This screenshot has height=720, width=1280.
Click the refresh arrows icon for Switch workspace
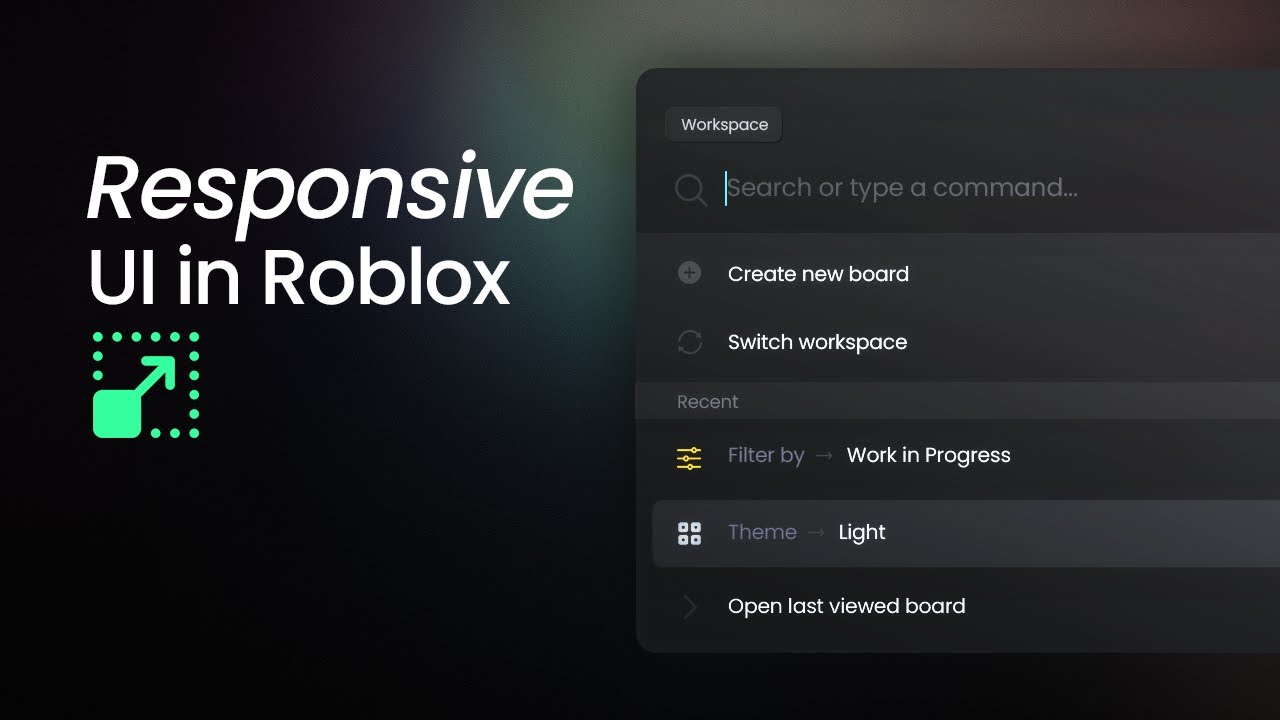pyautogui.click(x=689, y=342)
